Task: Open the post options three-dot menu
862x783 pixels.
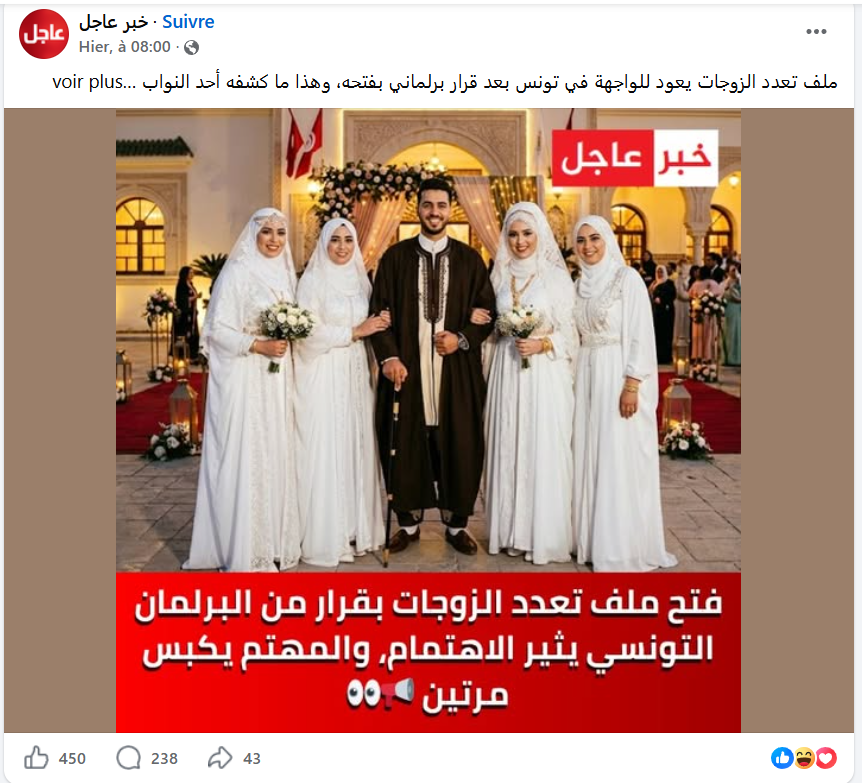Action: coord(816,32)
